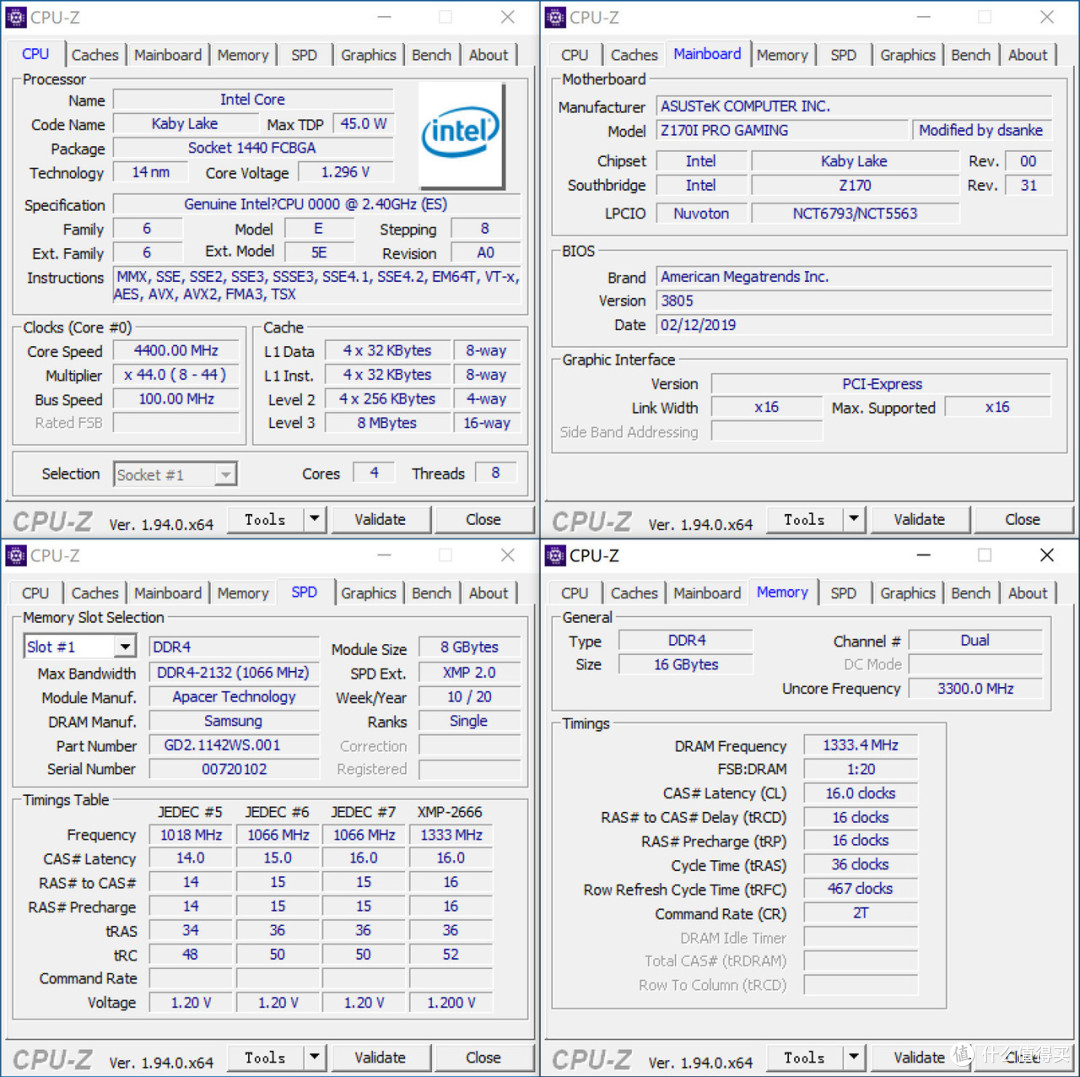Click the Tools button in the SPD window

click(265, 1057)
